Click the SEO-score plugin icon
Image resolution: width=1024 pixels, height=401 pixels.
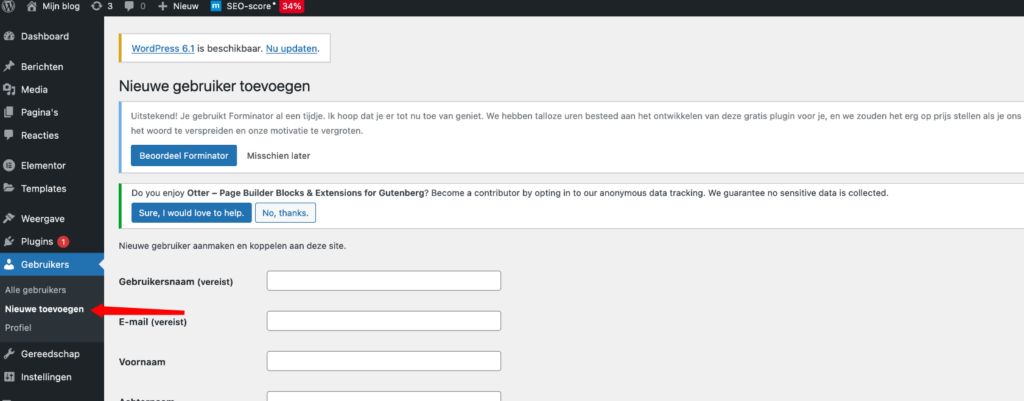click(217, 7)
